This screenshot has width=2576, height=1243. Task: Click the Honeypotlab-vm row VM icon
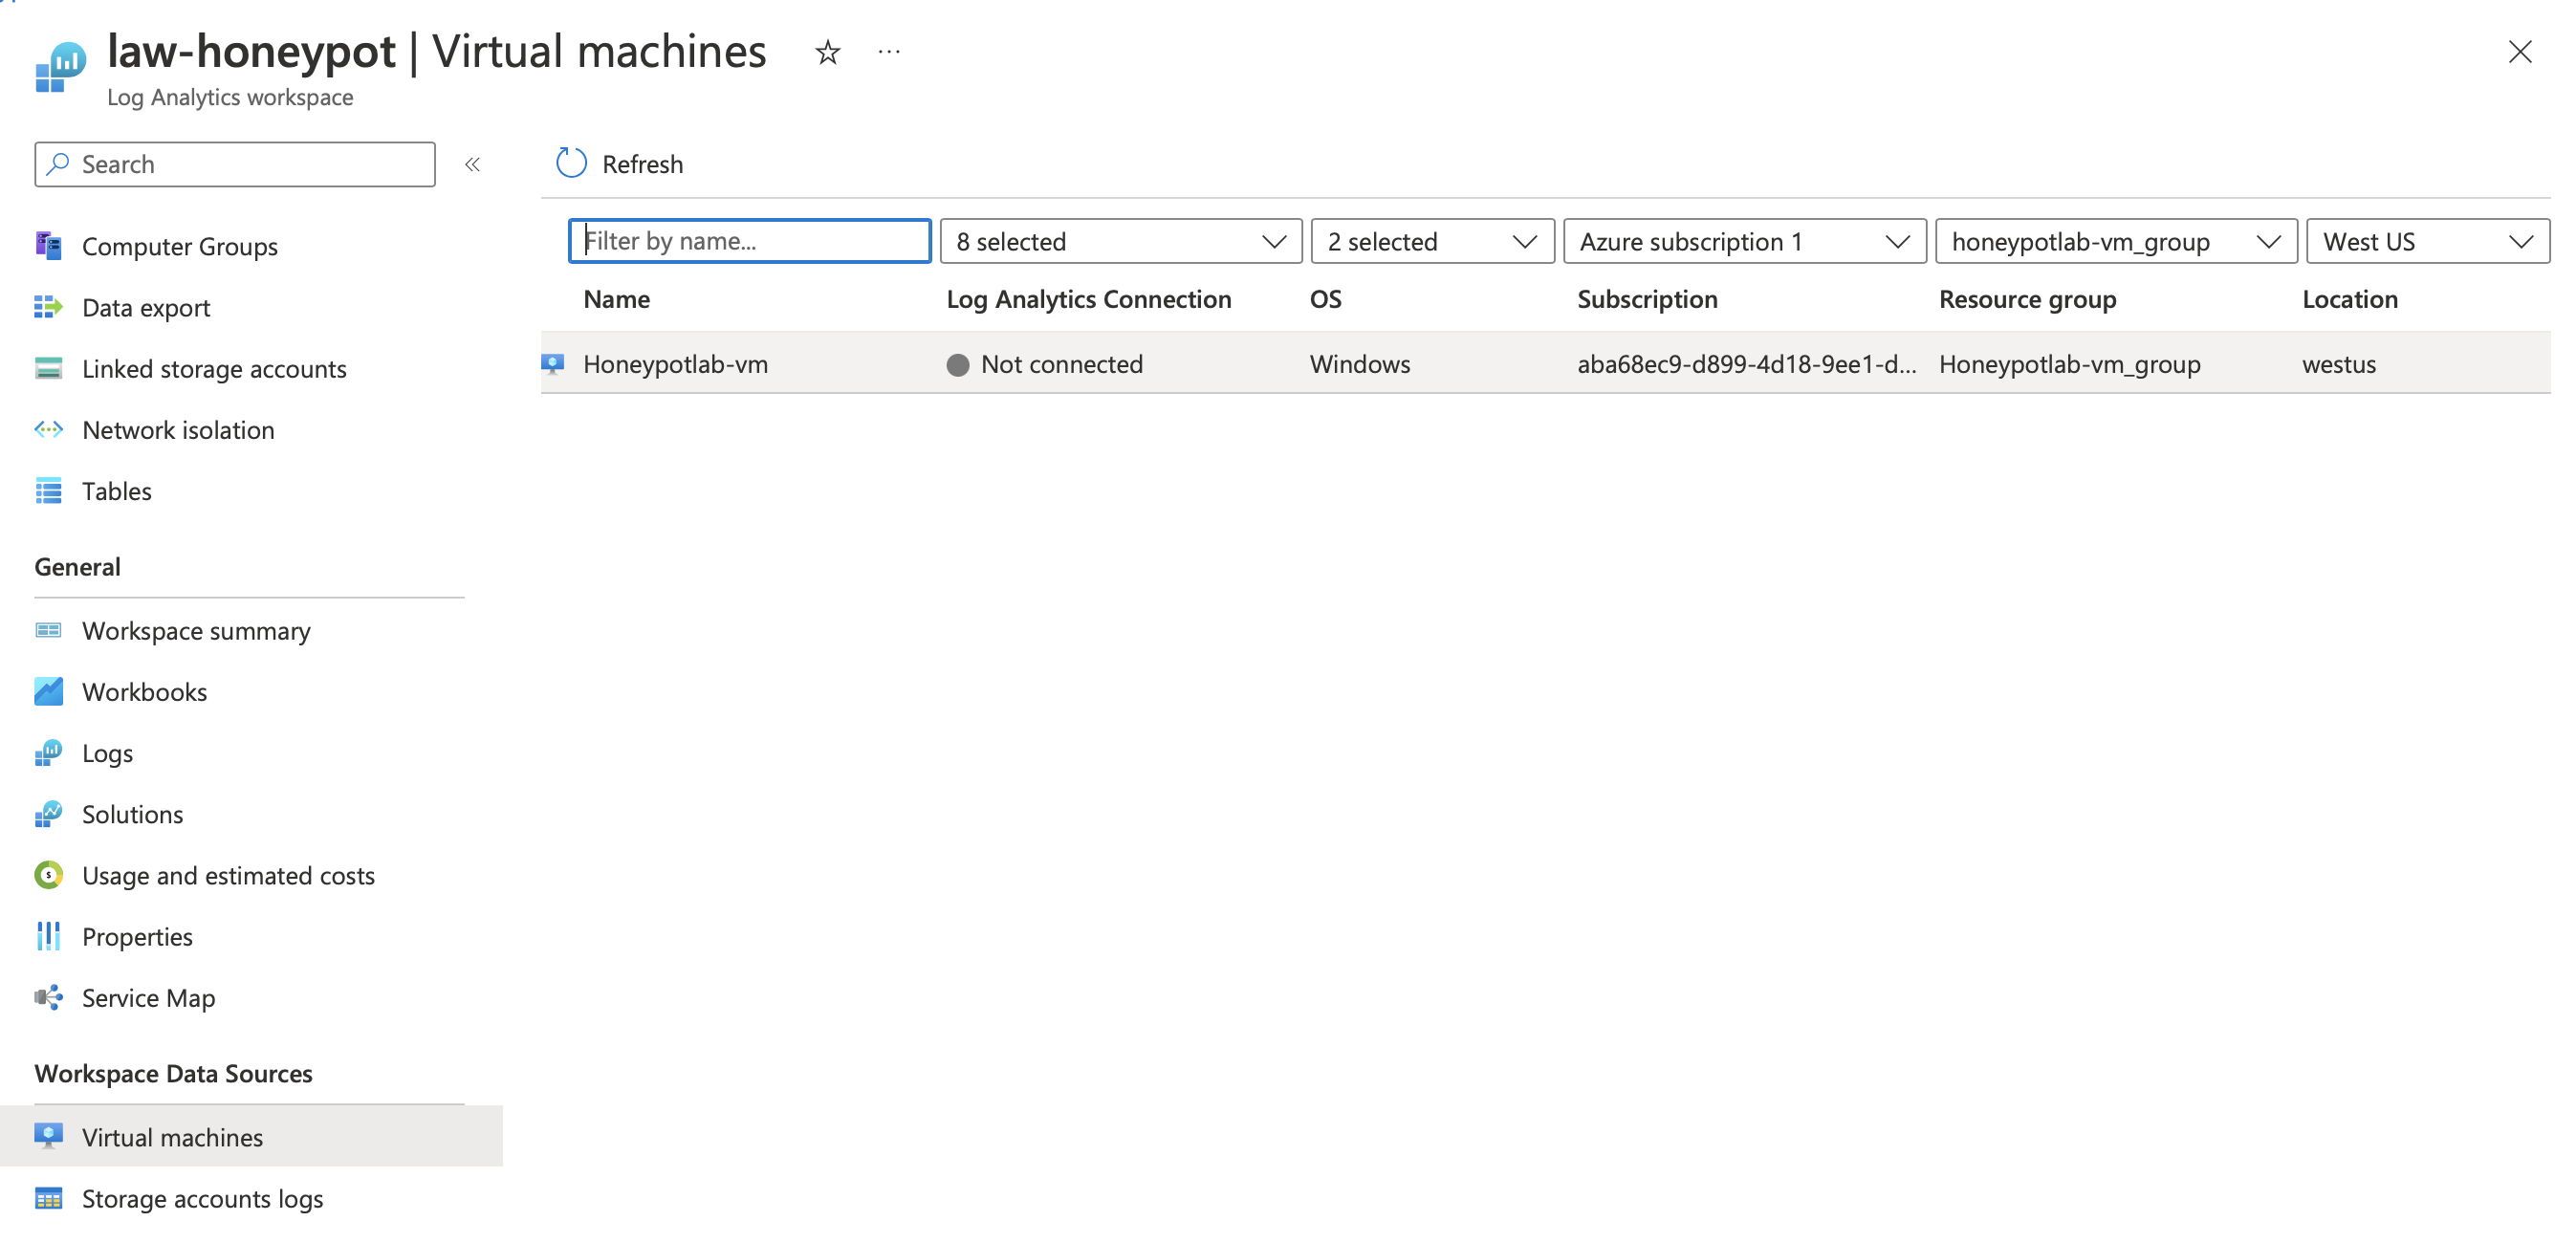click(553, 364)
